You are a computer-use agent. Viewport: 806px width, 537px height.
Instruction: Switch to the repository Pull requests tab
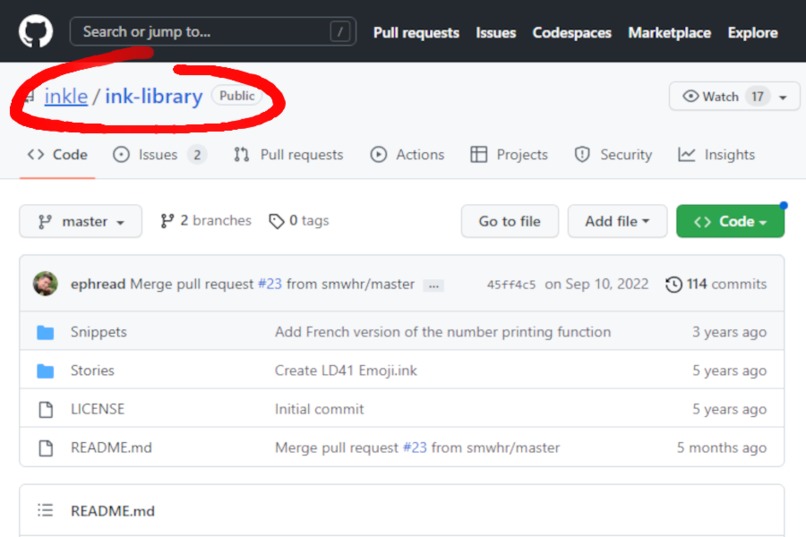coord(288,154)
